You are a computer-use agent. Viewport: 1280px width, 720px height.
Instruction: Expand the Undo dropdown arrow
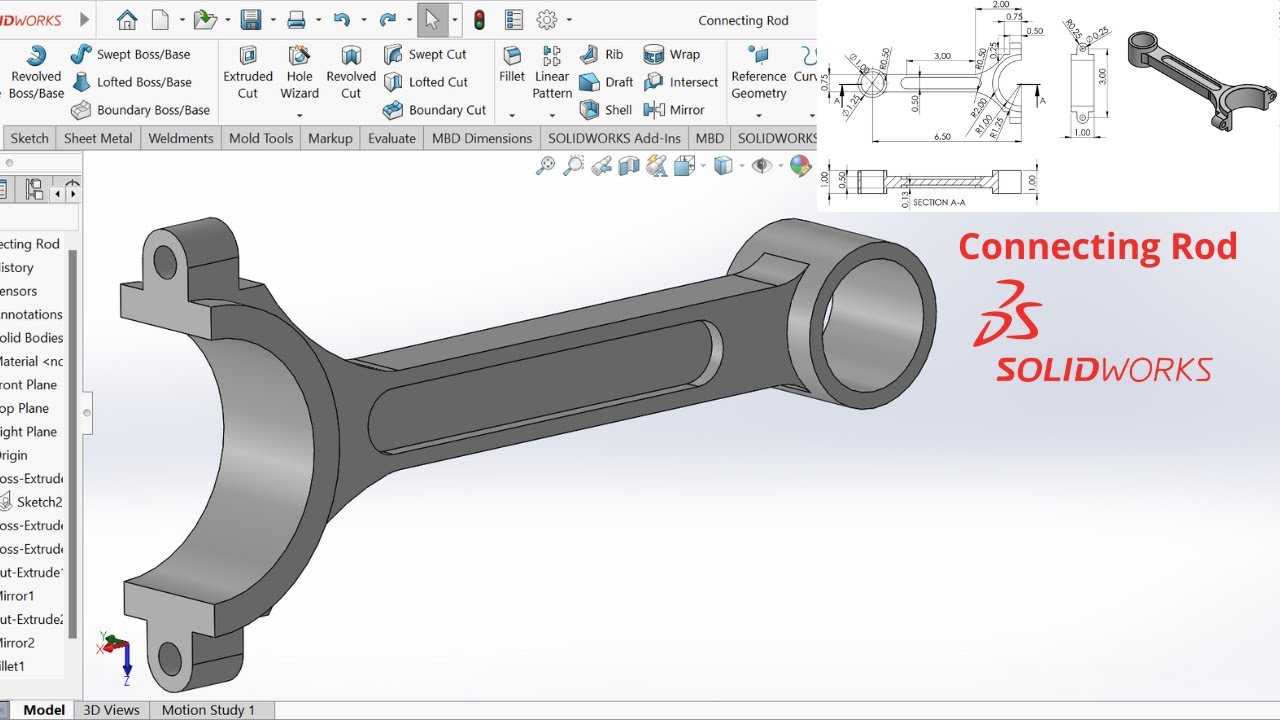(x=364, y=20)
